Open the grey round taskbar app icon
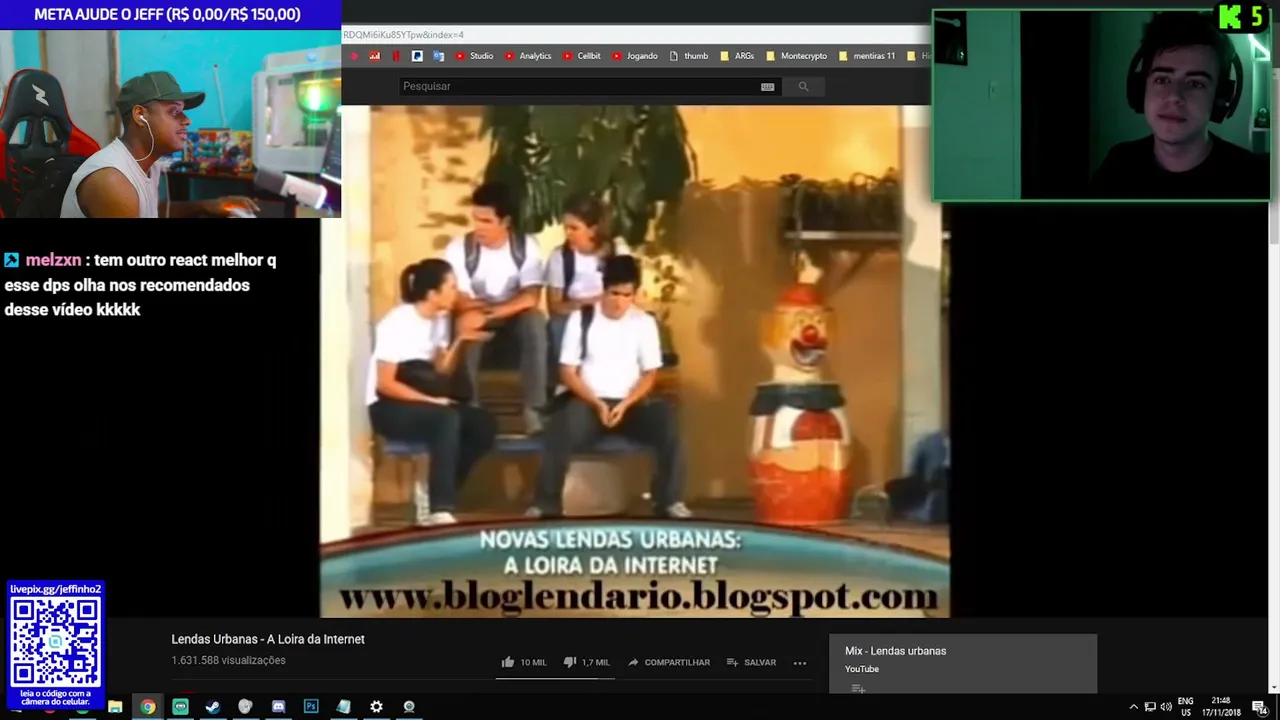The width and height of the screenshot is (1280, 720). click(245, 707)
